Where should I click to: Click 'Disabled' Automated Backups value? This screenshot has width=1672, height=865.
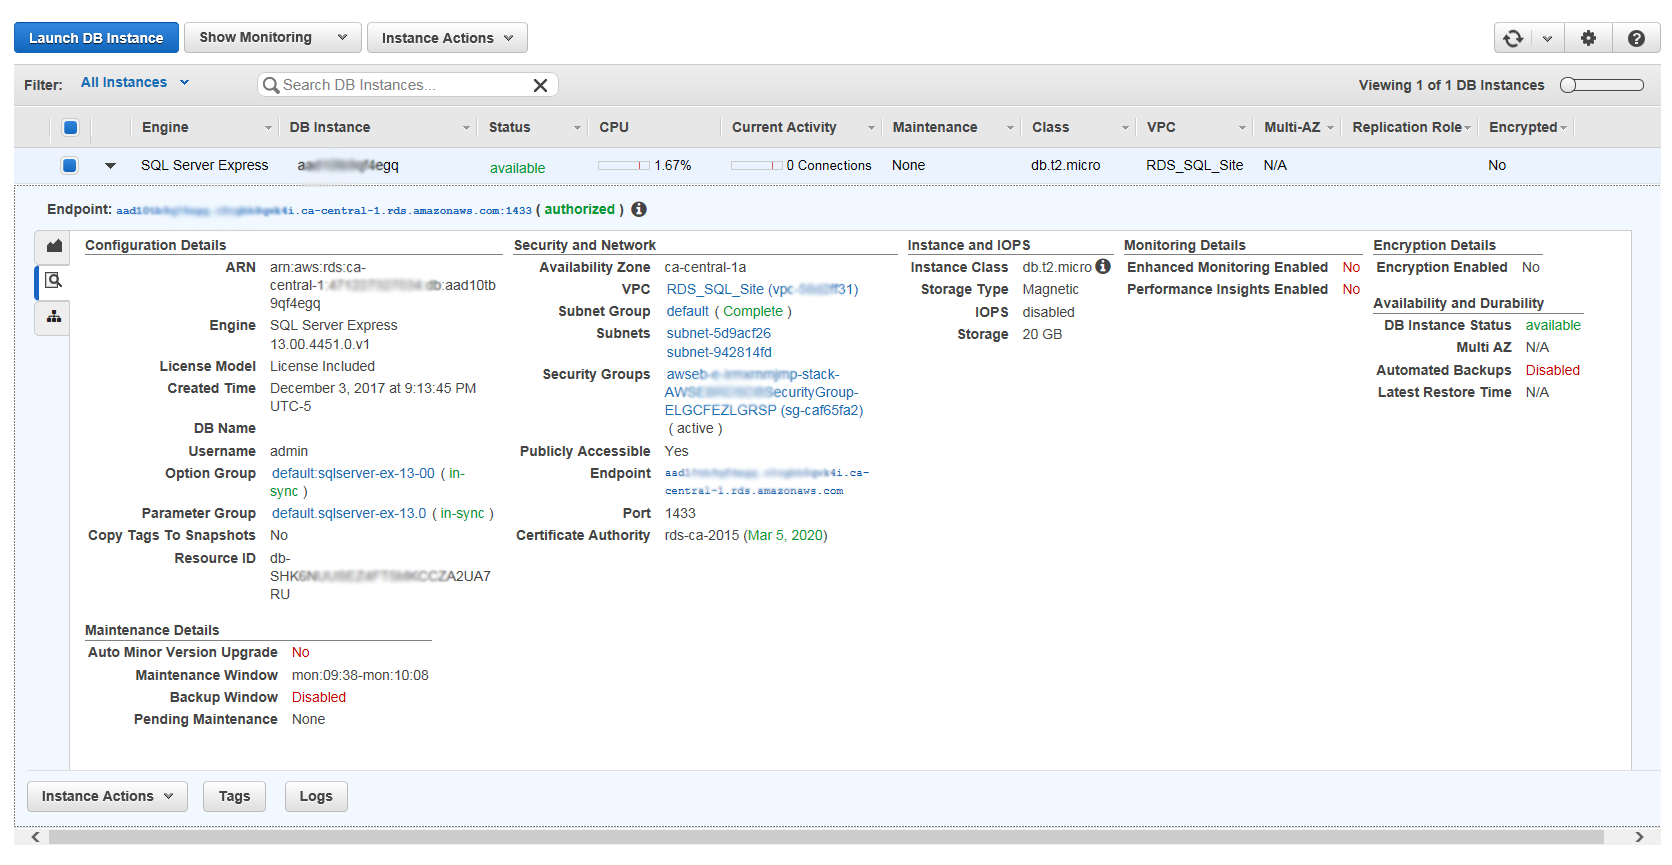(1552, 370)
